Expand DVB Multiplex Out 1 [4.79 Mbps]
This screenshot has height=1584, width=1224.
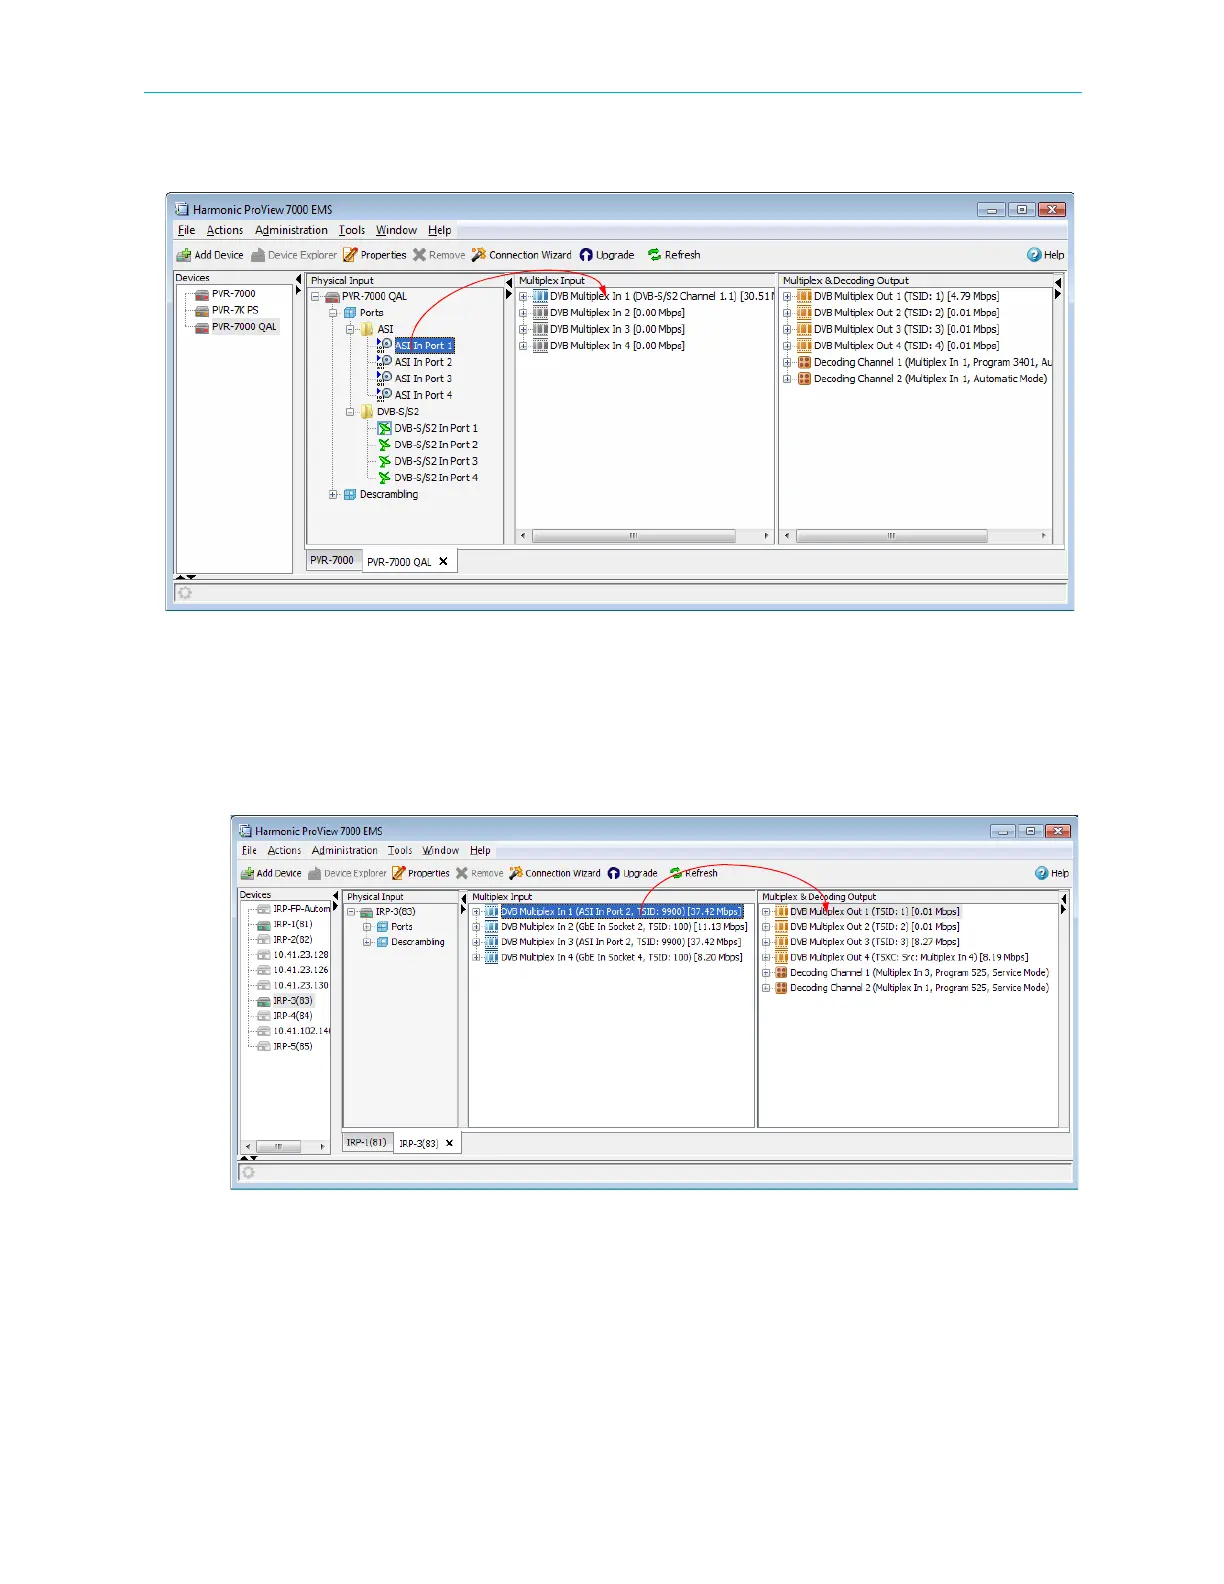[787, 296]
